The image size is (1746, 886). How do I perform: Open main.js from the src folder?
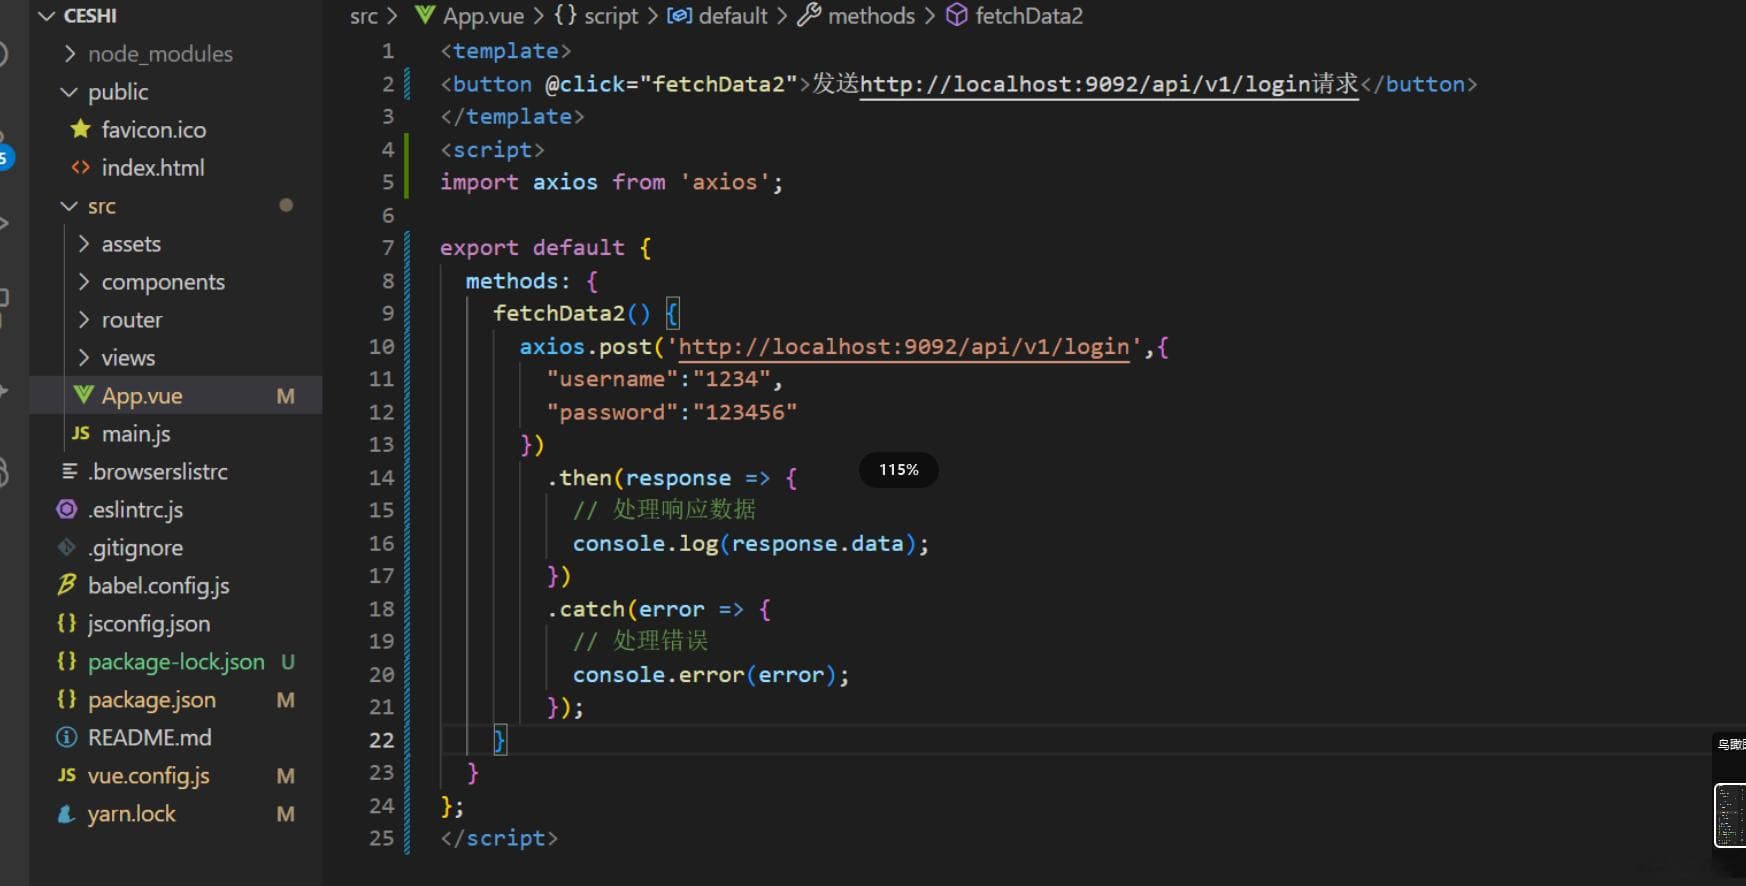(136, 434)
